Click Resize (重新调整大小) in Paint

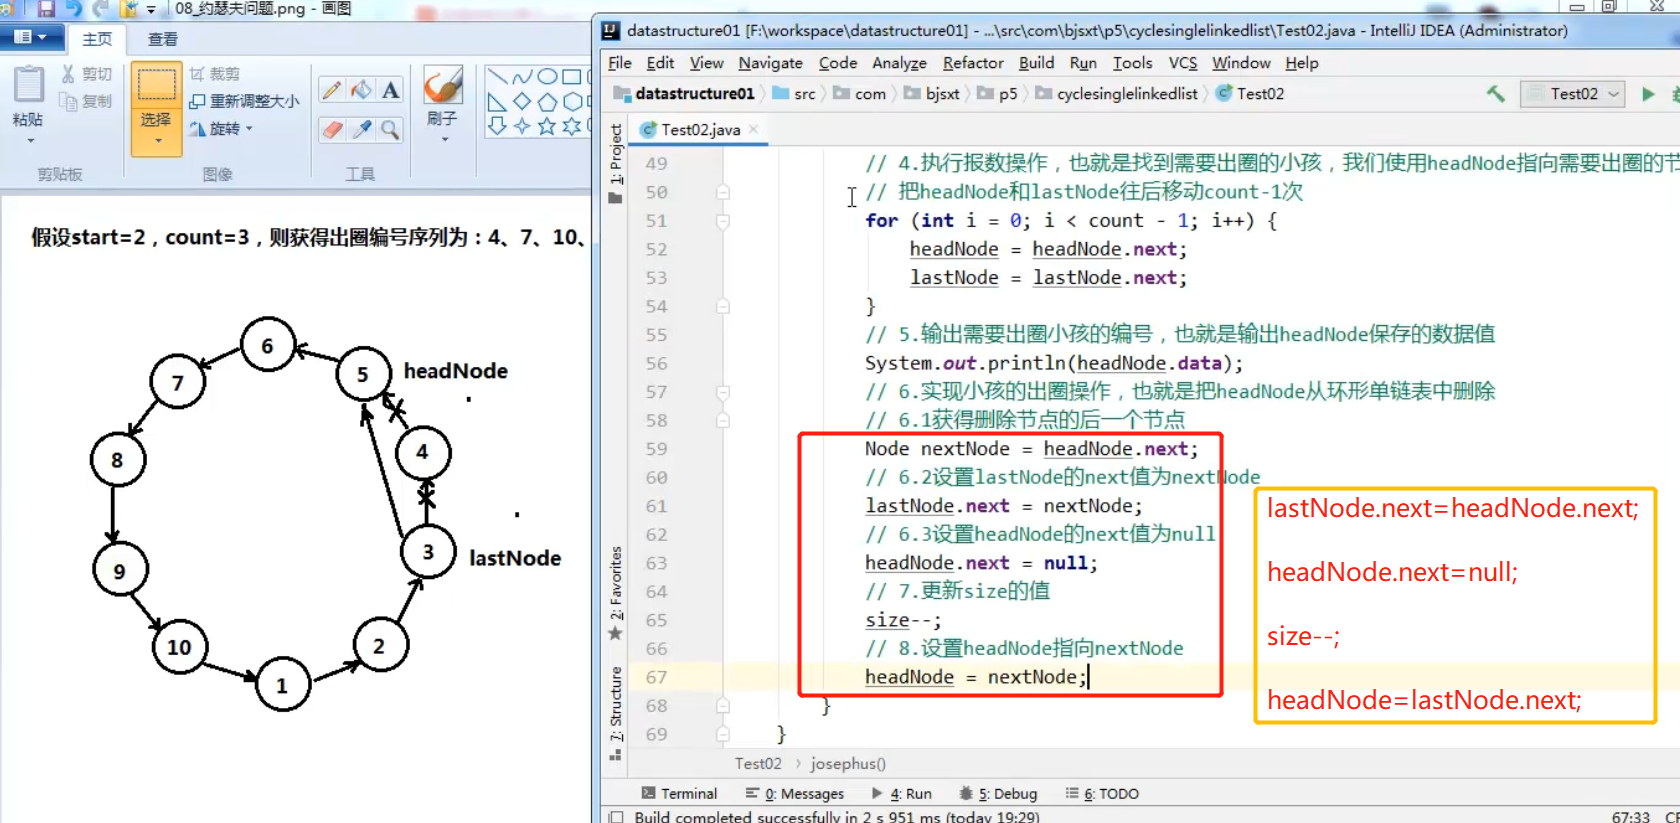pos(245,101)
